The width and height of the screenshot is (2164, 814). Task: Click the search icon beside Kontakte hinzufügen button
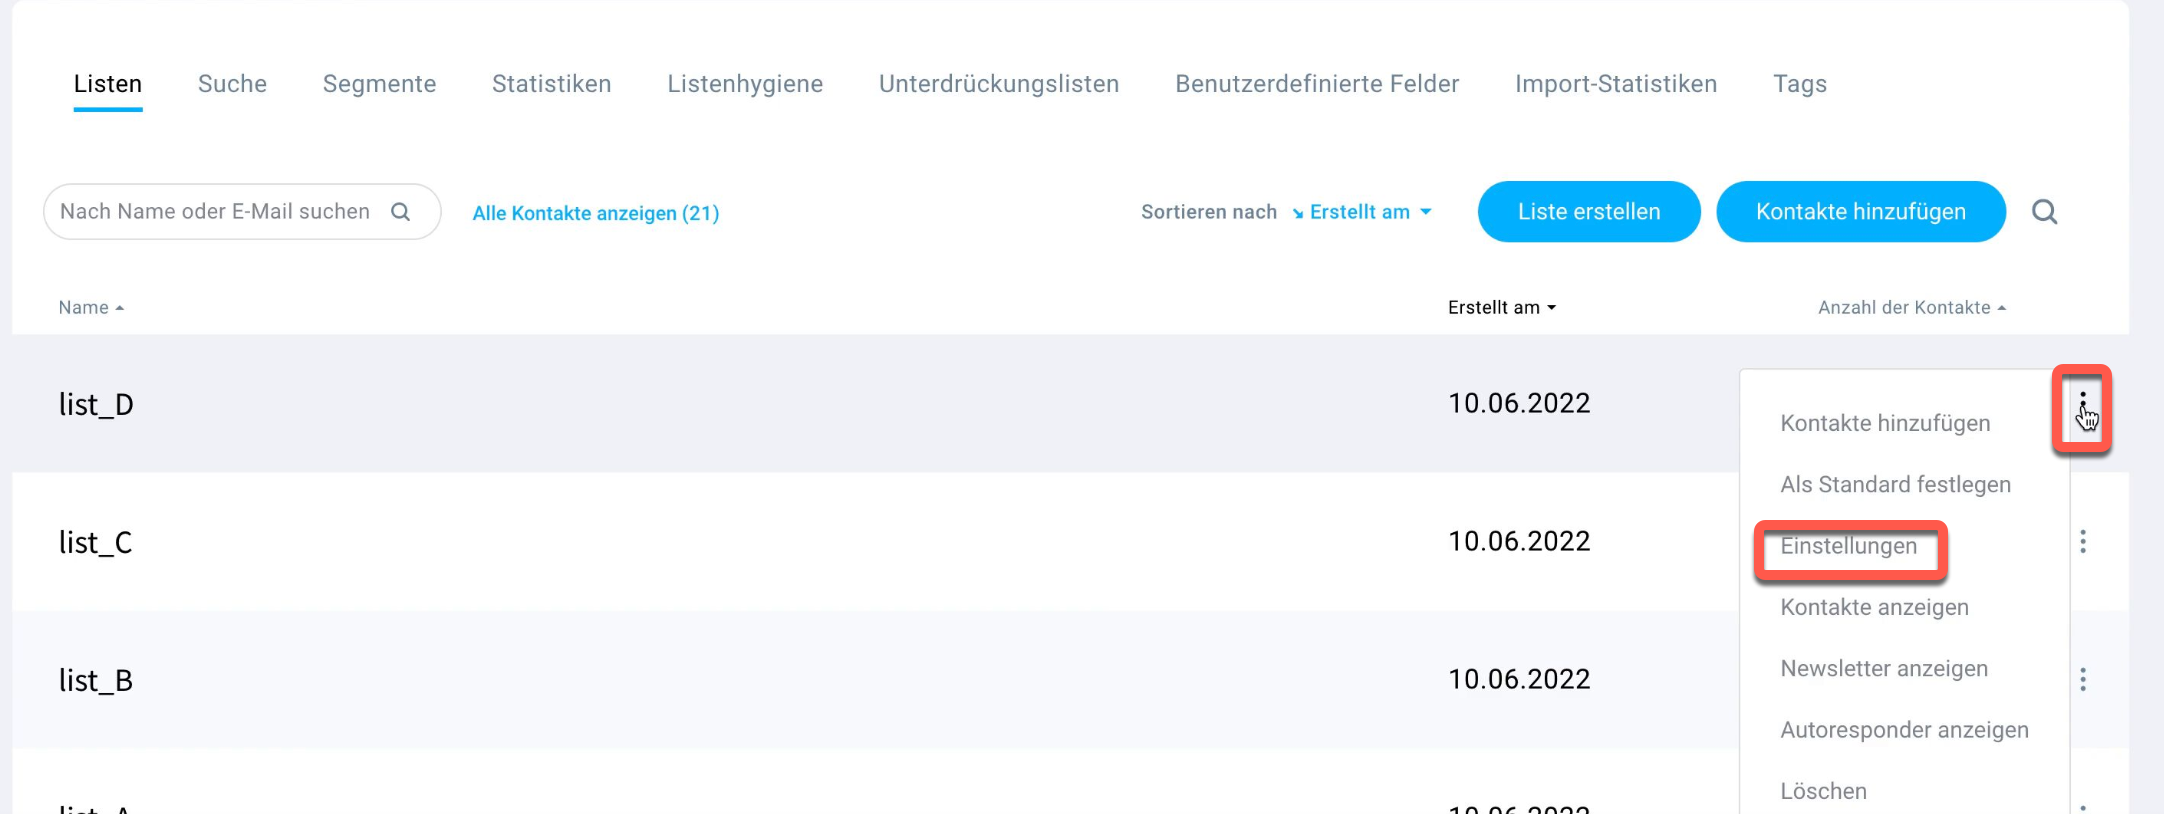[2044, 212]
